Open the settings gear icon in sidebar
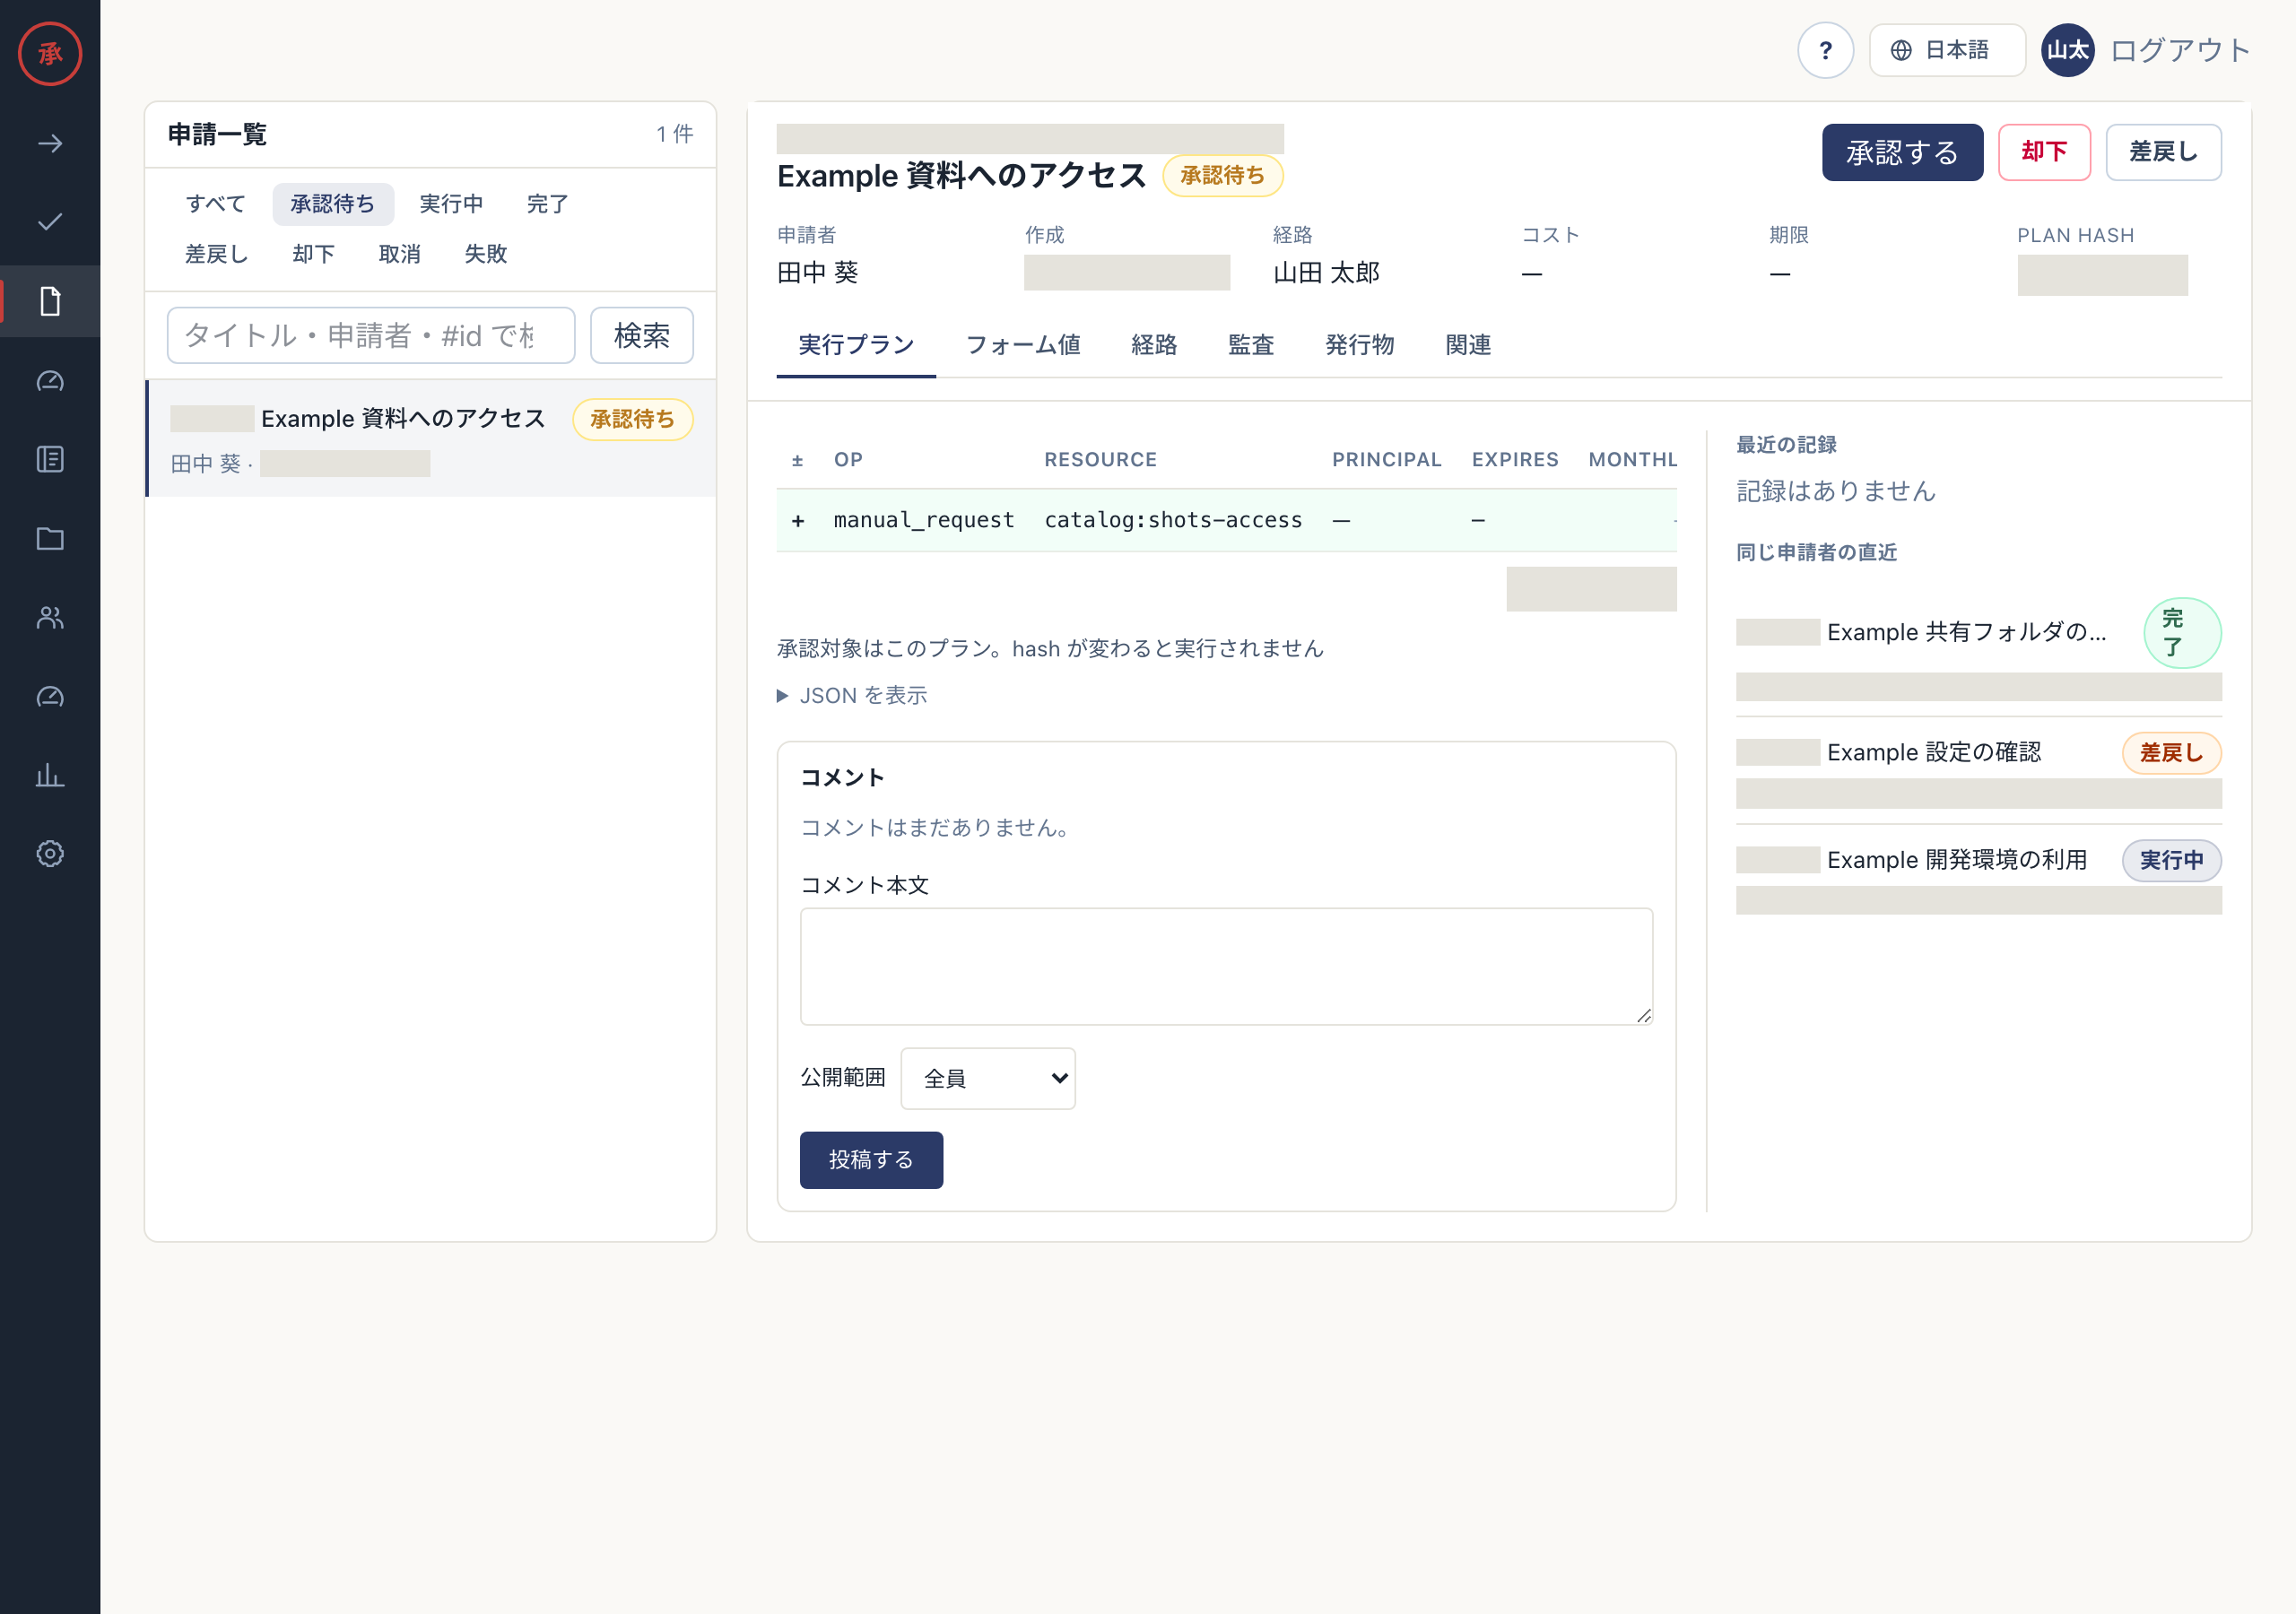 point(50,853)
